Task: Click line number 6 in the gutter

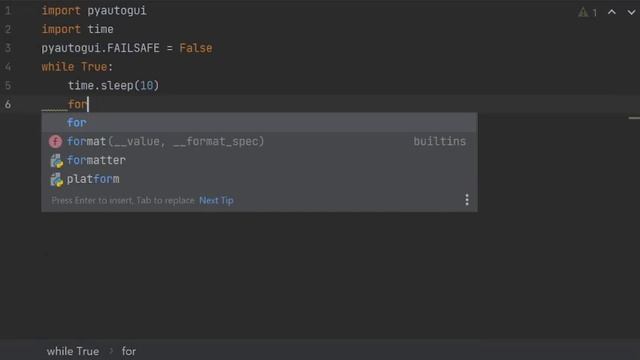Action: click(8, 104)
